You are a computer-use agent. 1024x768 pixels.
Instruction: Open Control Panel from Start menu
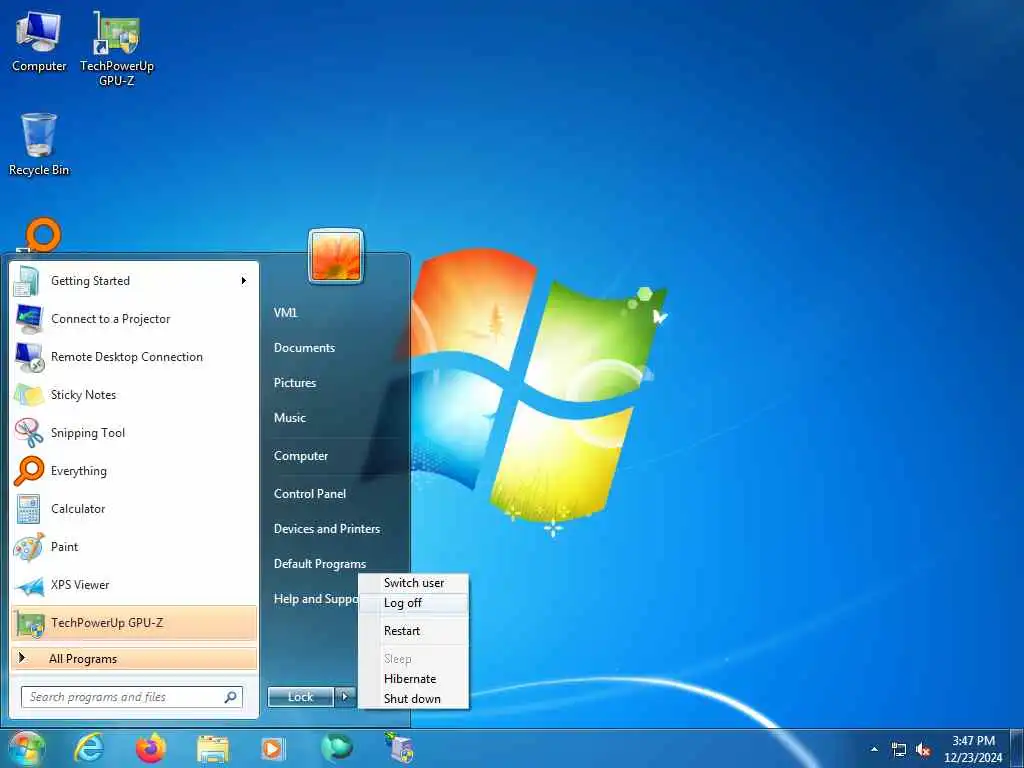(310, 494)
